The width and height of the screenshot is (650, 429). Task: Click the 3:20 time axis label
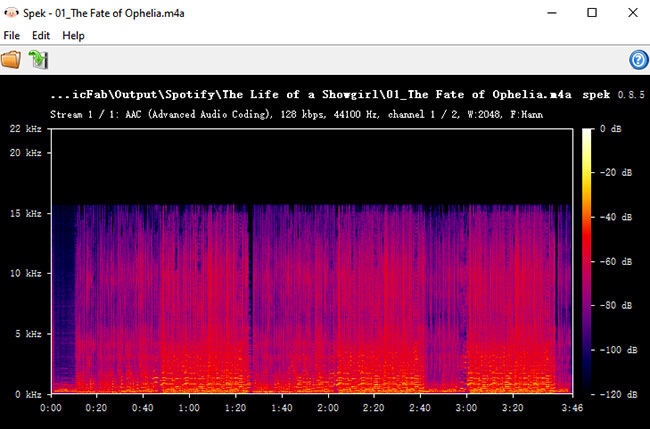tap(513, 408)
